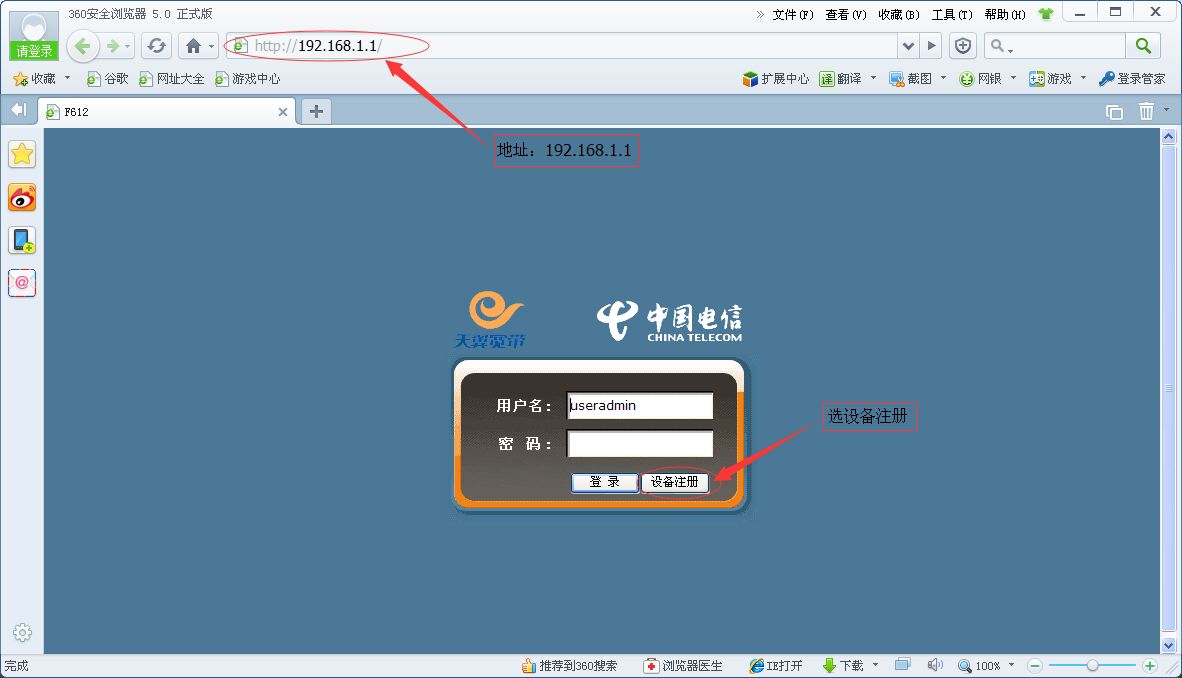This screenshot has width=1182, height=678.
Task: Click the 设备注册 device register button
Action: pyautogui.click(x=675, y=482)
